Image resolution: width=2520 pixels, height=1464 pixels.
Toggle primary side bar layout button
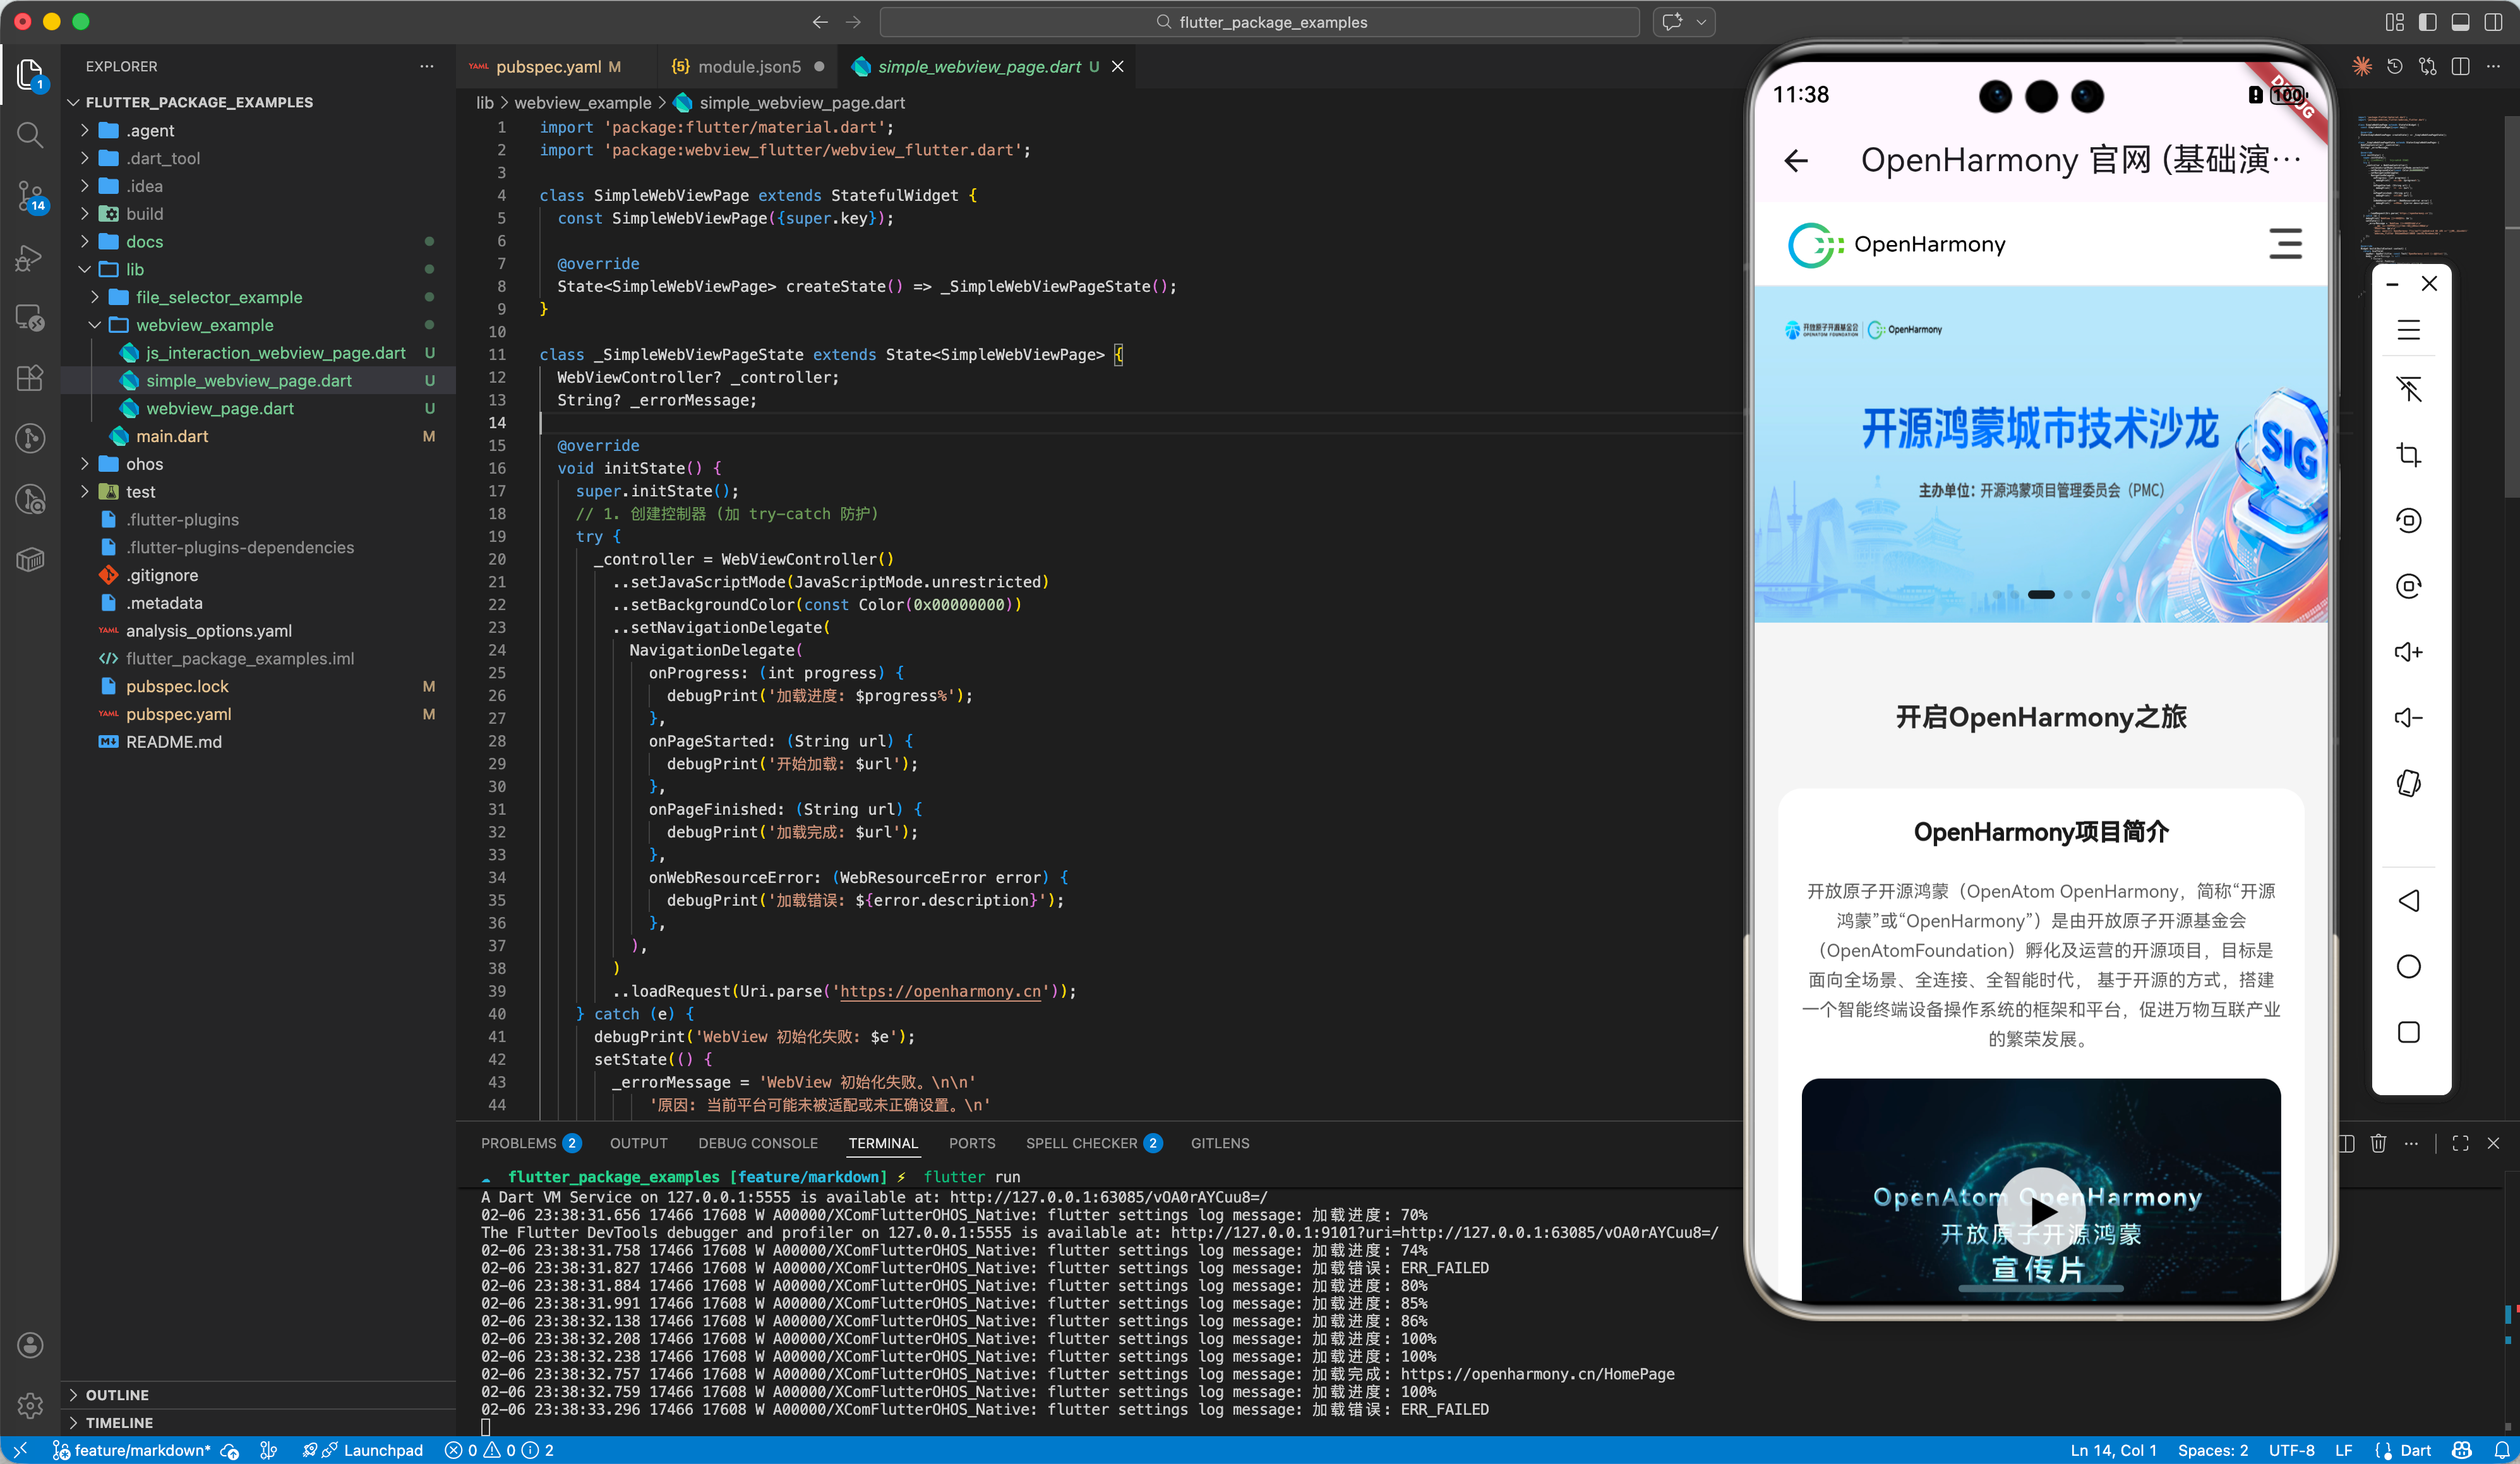point(2427,22)
